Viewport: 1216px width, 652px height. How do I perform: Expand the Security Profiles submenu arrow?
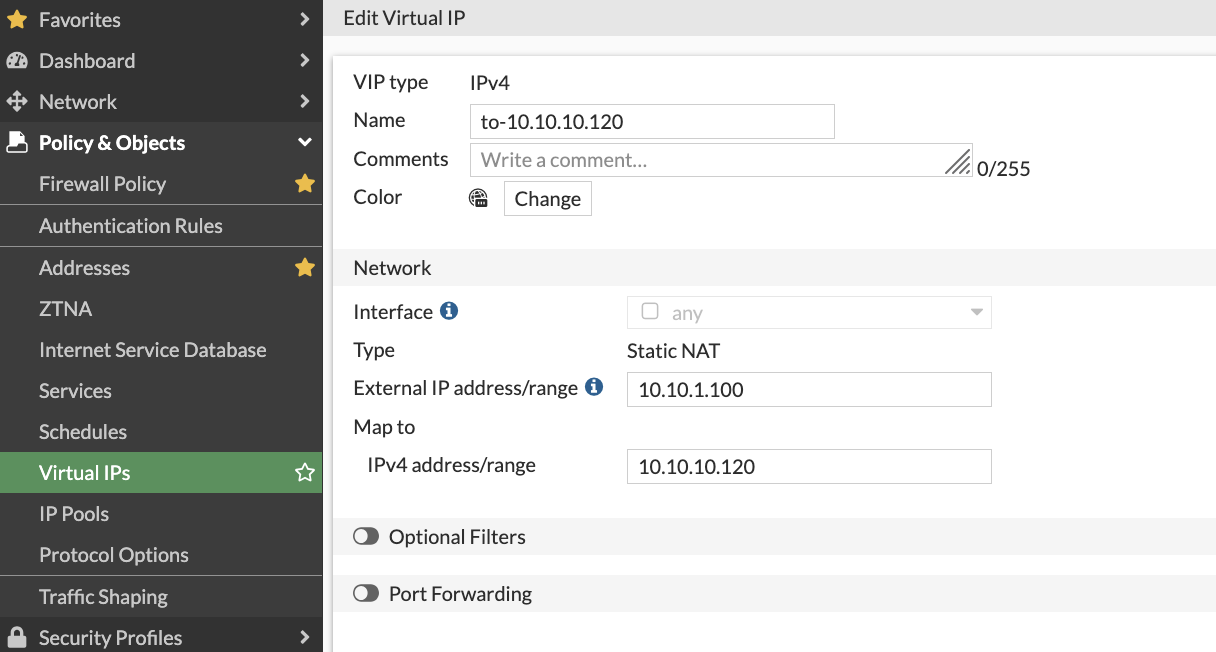[305, 638]
